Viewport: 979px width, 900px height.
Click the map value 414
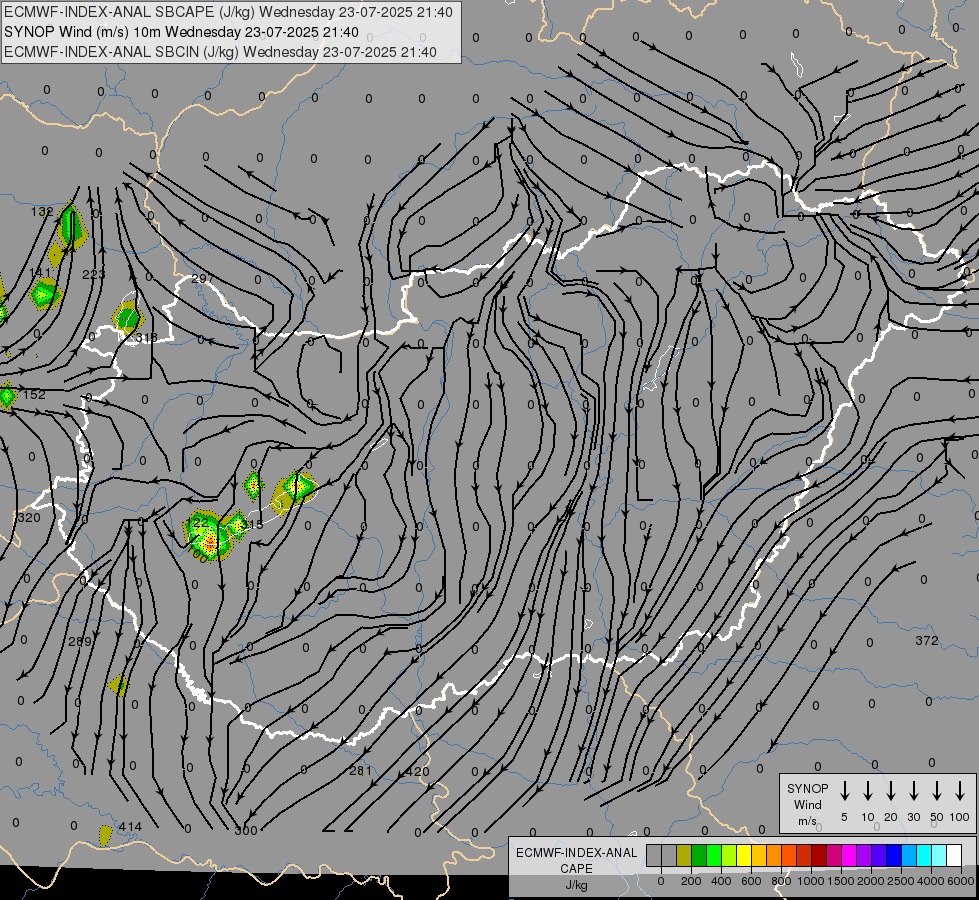[130, 827]
